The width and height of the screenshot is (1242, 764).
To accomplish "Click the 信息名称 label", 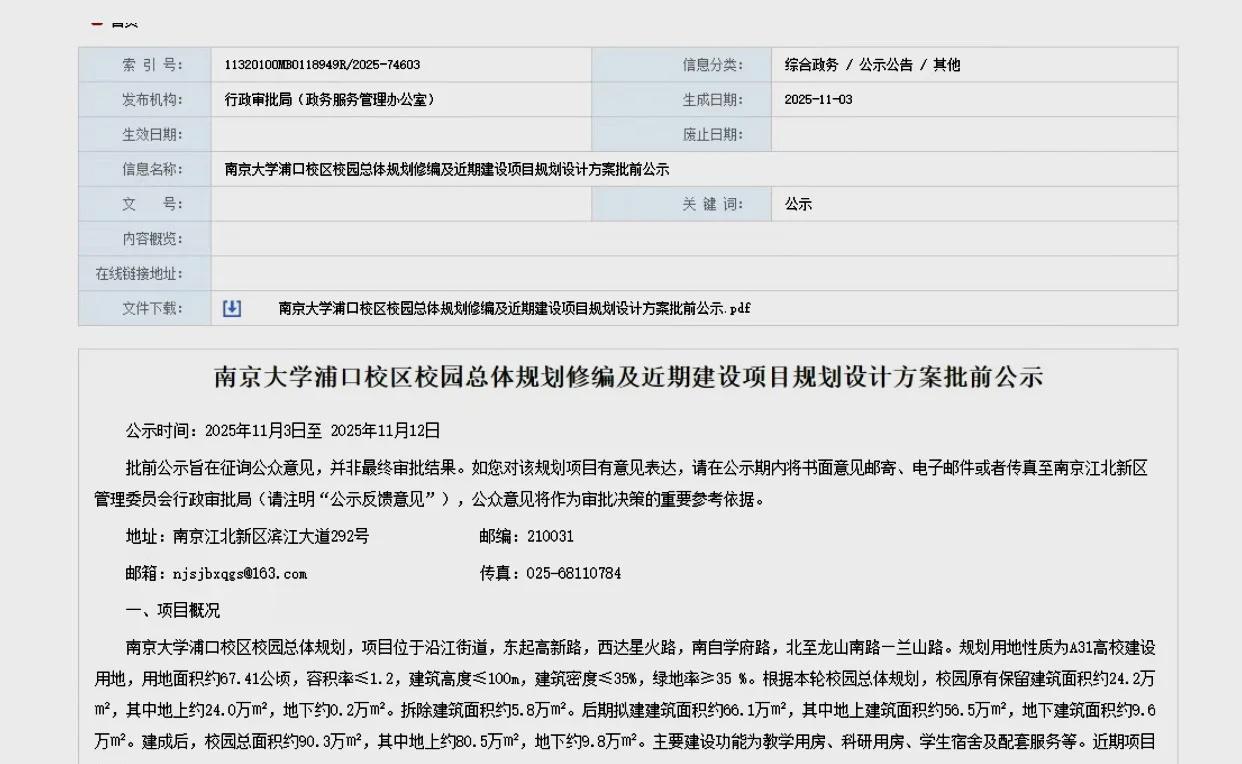I will point(153,170).
